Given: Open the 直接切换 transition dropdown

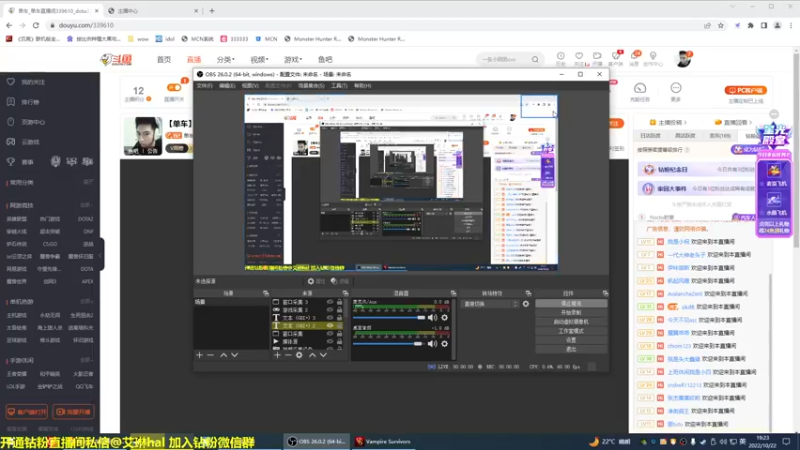Looking at the screenshot, I should pos(490,304).
